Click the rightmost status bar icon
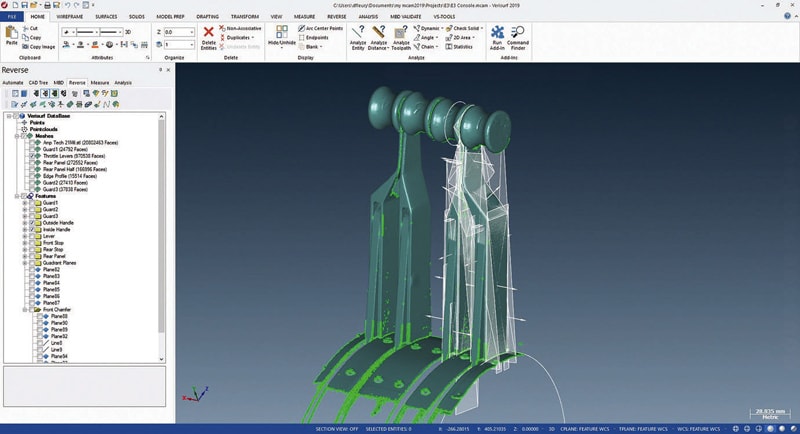The height and width of the screenshot is (434, 800). coord(793,429)
